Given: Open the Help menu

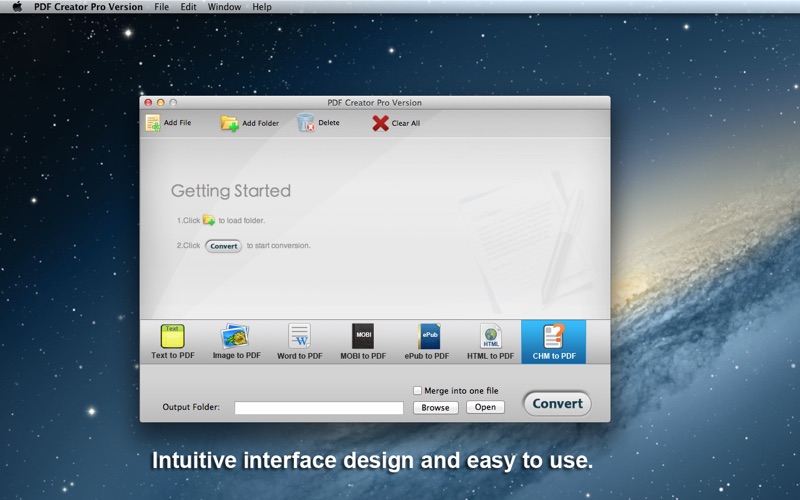Looking at the screenshot, I should 262,7.
